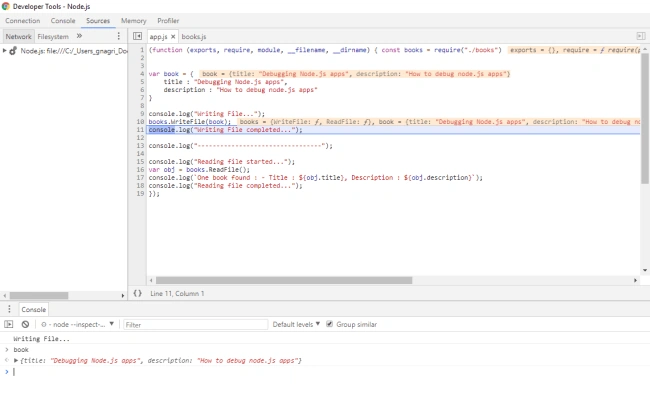Open the console drawer three-dot menu
The height and width of the screenshot is (406, 650).
click(x=9, y=309)
